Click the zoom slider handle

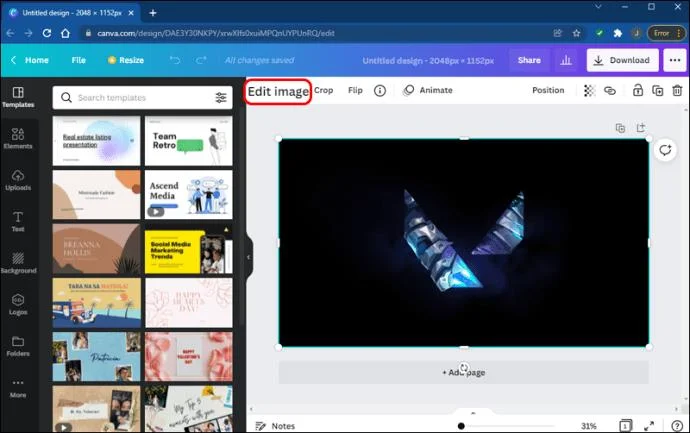click(461, 426)
